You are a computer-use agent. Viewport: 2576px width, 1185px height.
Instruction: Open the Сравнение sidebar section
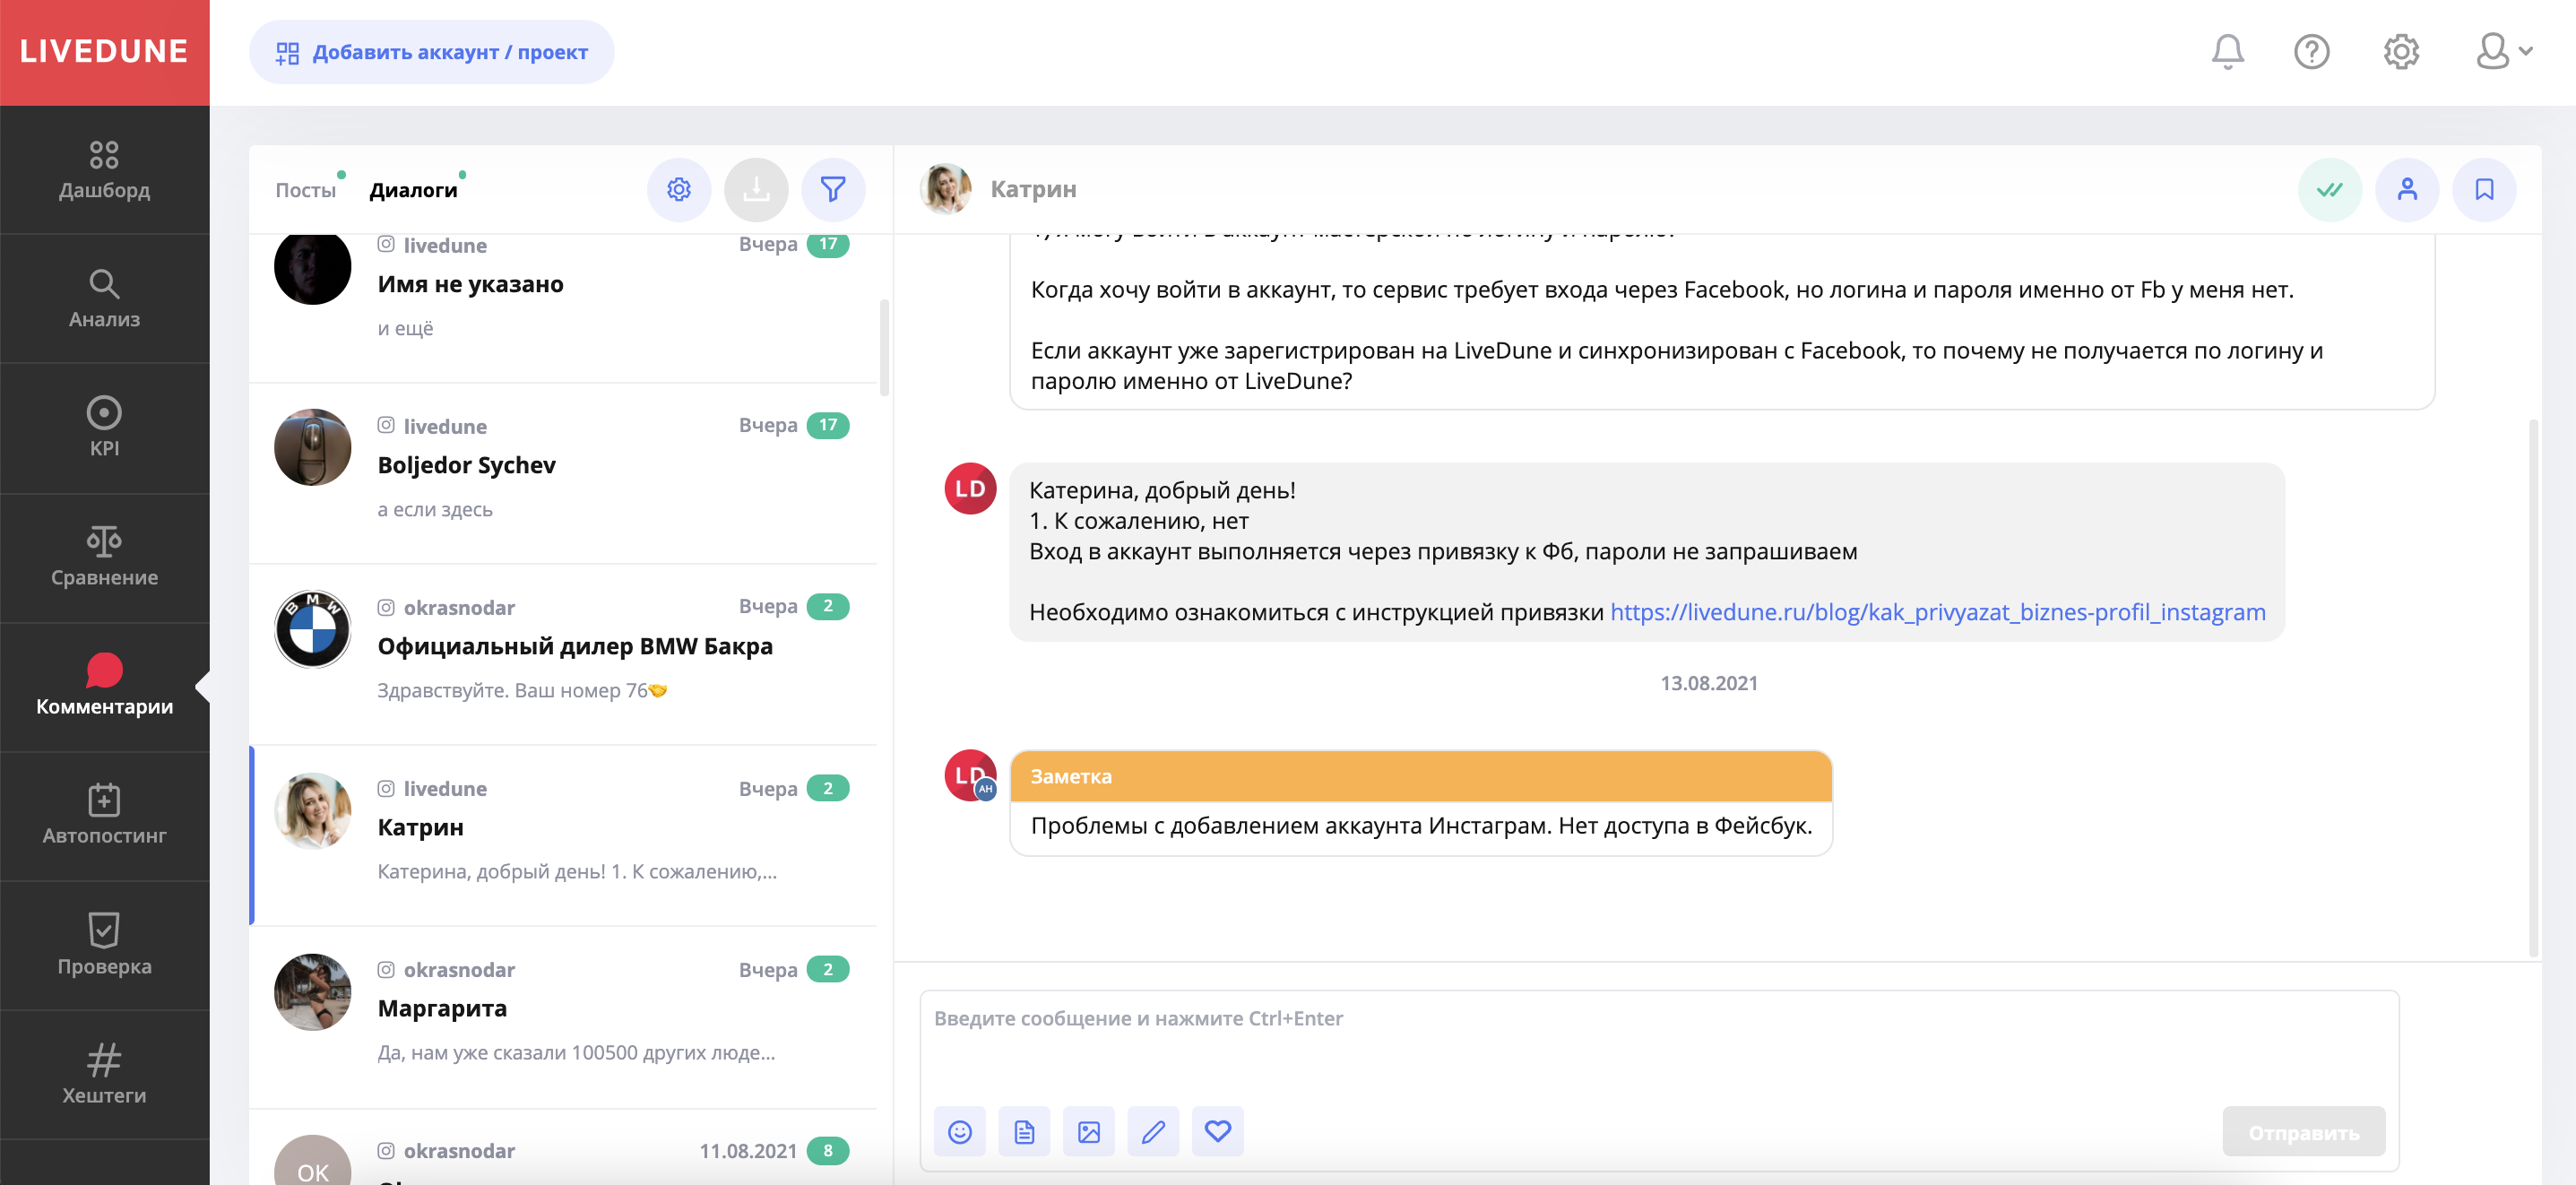tap(104, 557)
